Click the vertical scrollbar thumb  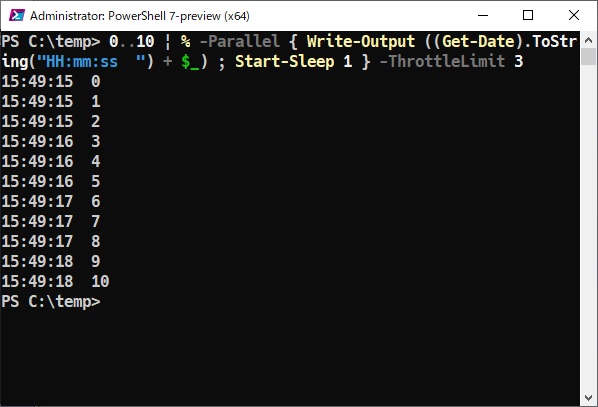tap(588, 56)
